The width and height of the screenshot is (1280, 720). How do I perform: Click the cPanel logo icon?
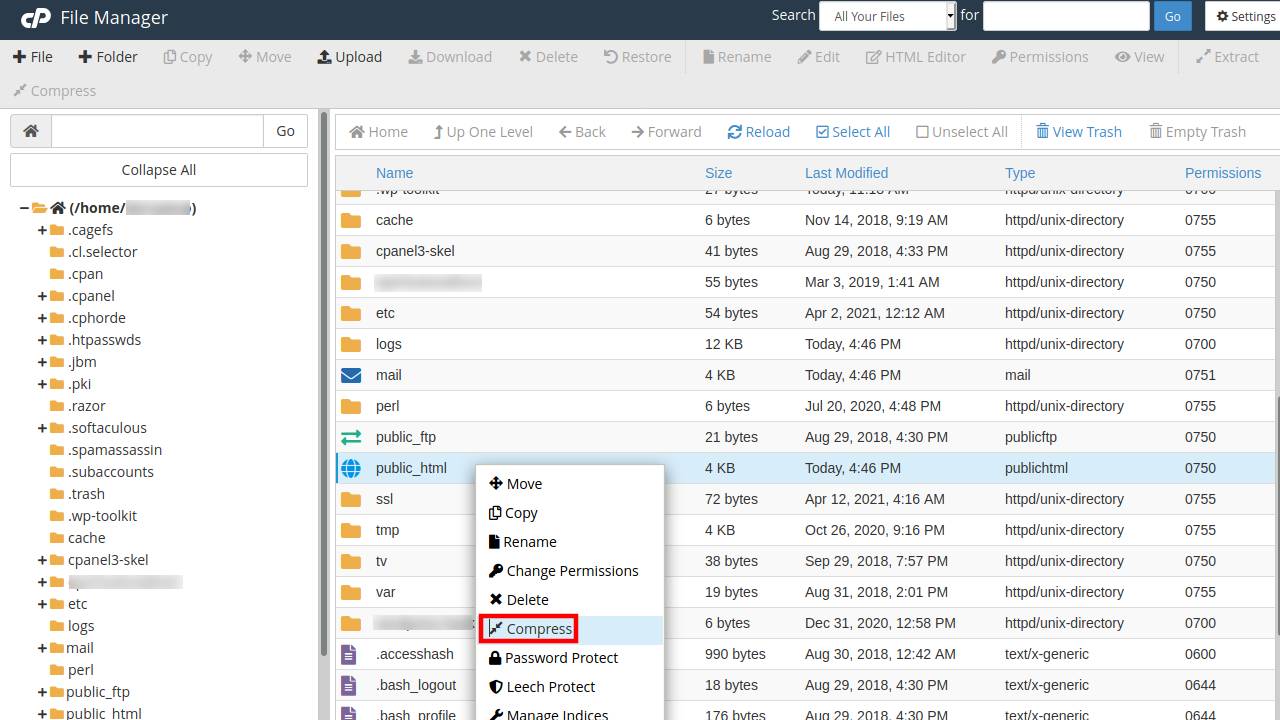(x=36, y=18)
